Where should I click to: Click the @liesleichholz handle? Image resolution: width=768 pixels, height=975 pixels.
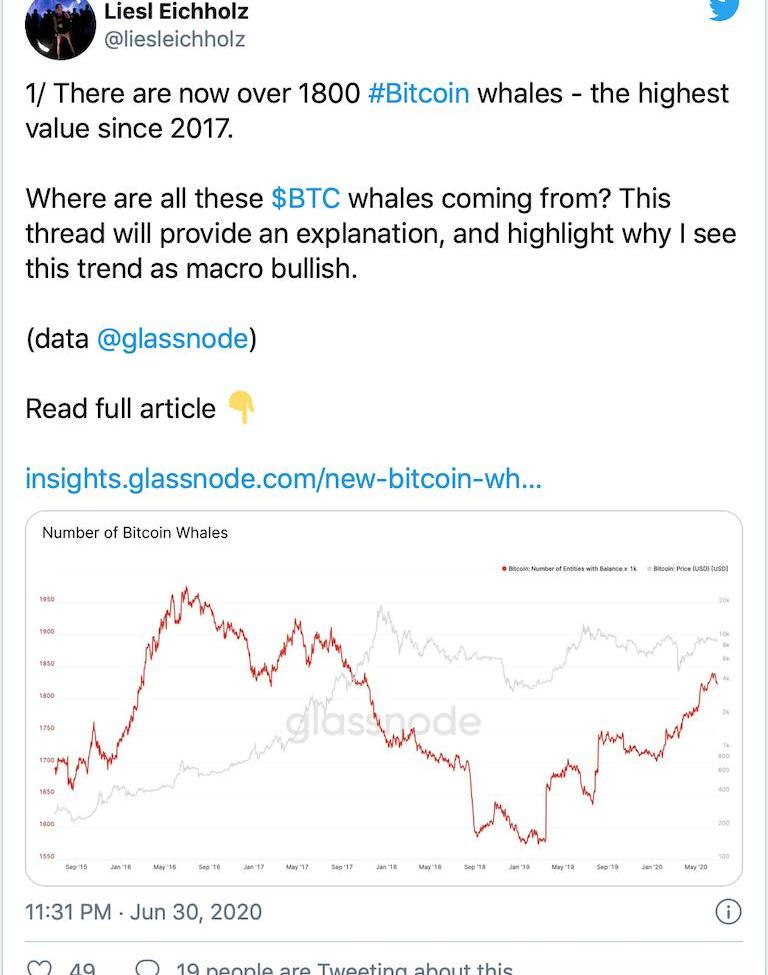[174, 39]
